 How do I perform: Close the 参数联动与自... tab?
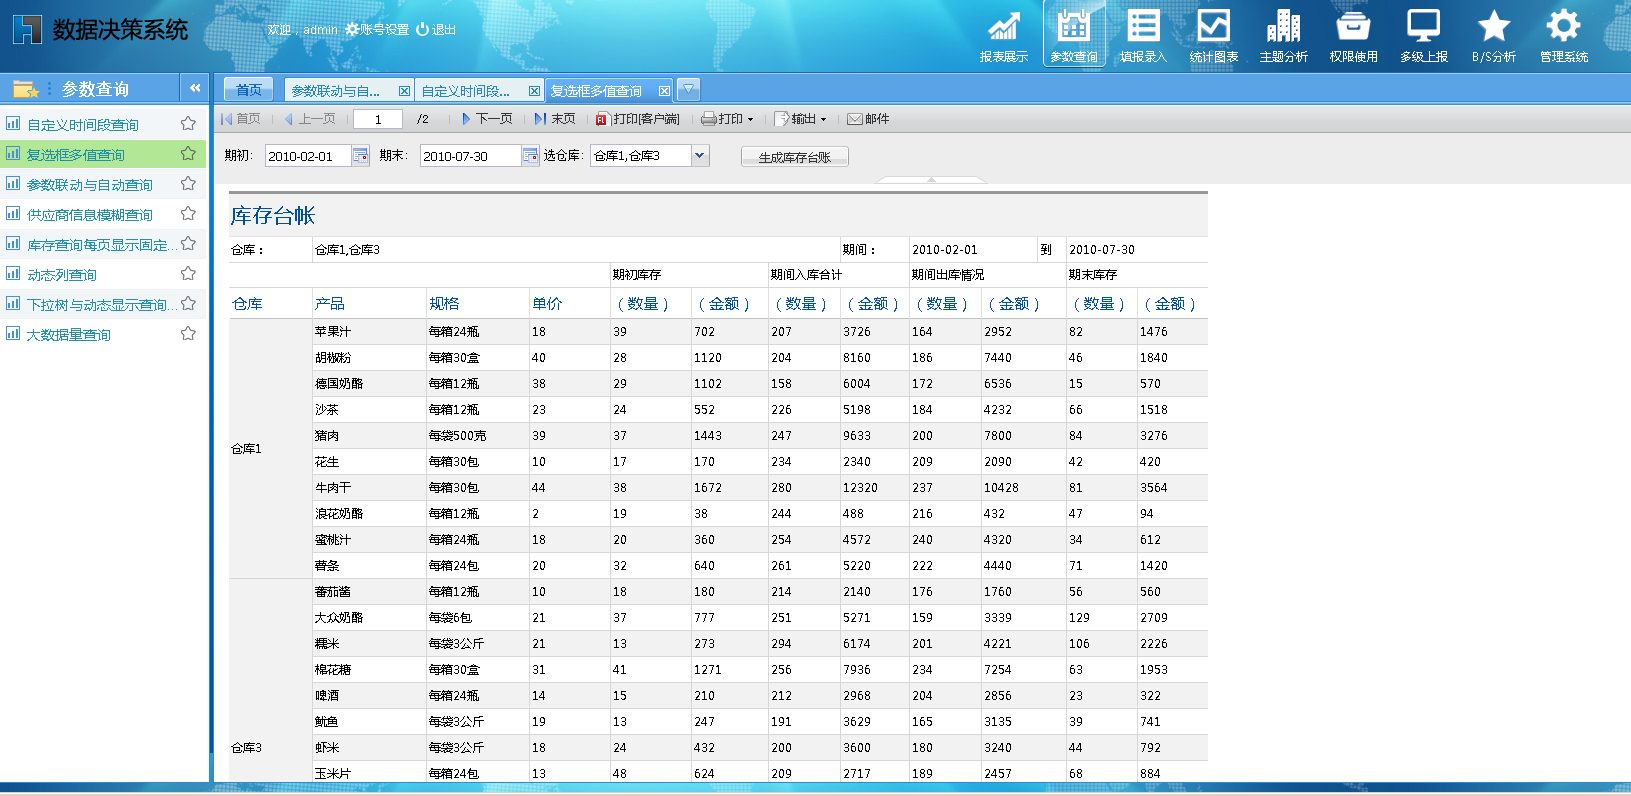point(404,91)
